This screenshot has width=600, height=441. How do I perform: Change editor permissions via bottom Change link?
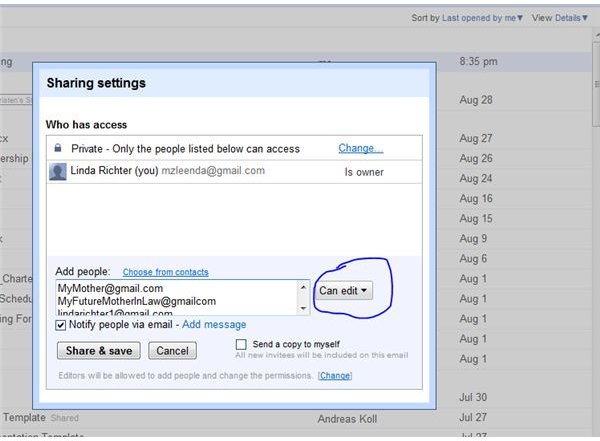[x=335, y=376]
